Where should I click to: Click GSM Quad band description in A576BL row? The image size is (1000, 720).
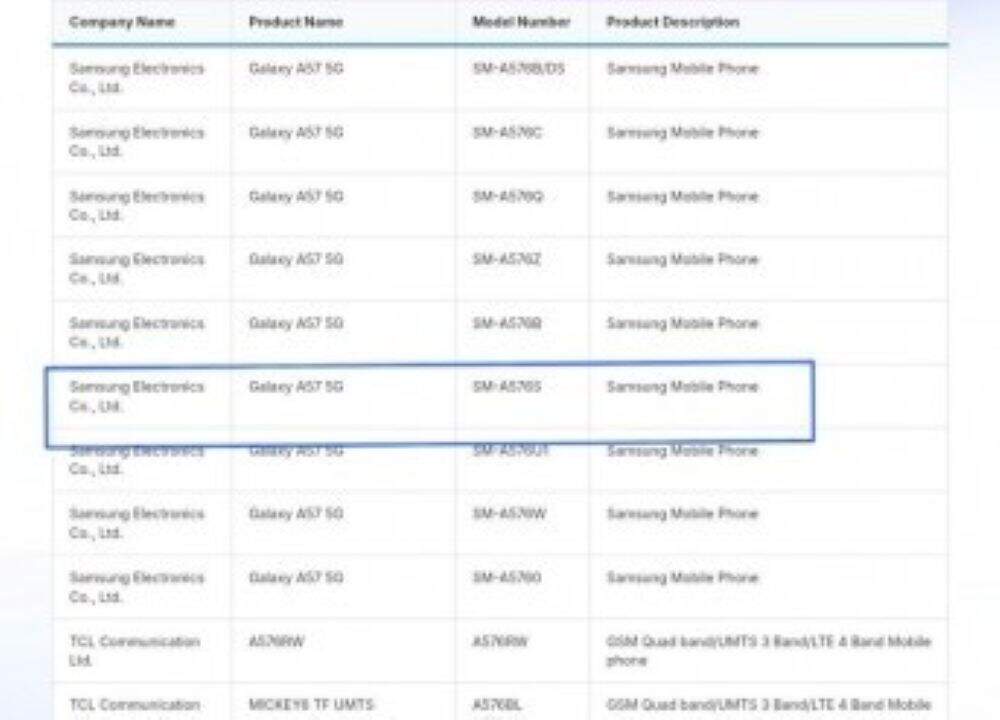768,705
